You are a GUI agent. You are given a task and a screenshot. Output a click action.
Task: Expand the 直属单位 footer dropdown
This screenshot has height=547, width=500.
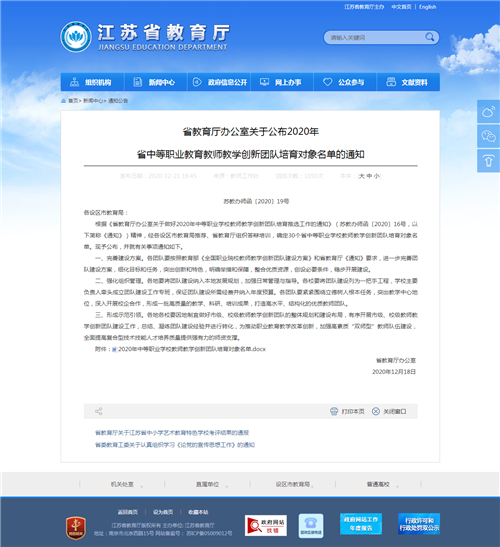[207, 484]
